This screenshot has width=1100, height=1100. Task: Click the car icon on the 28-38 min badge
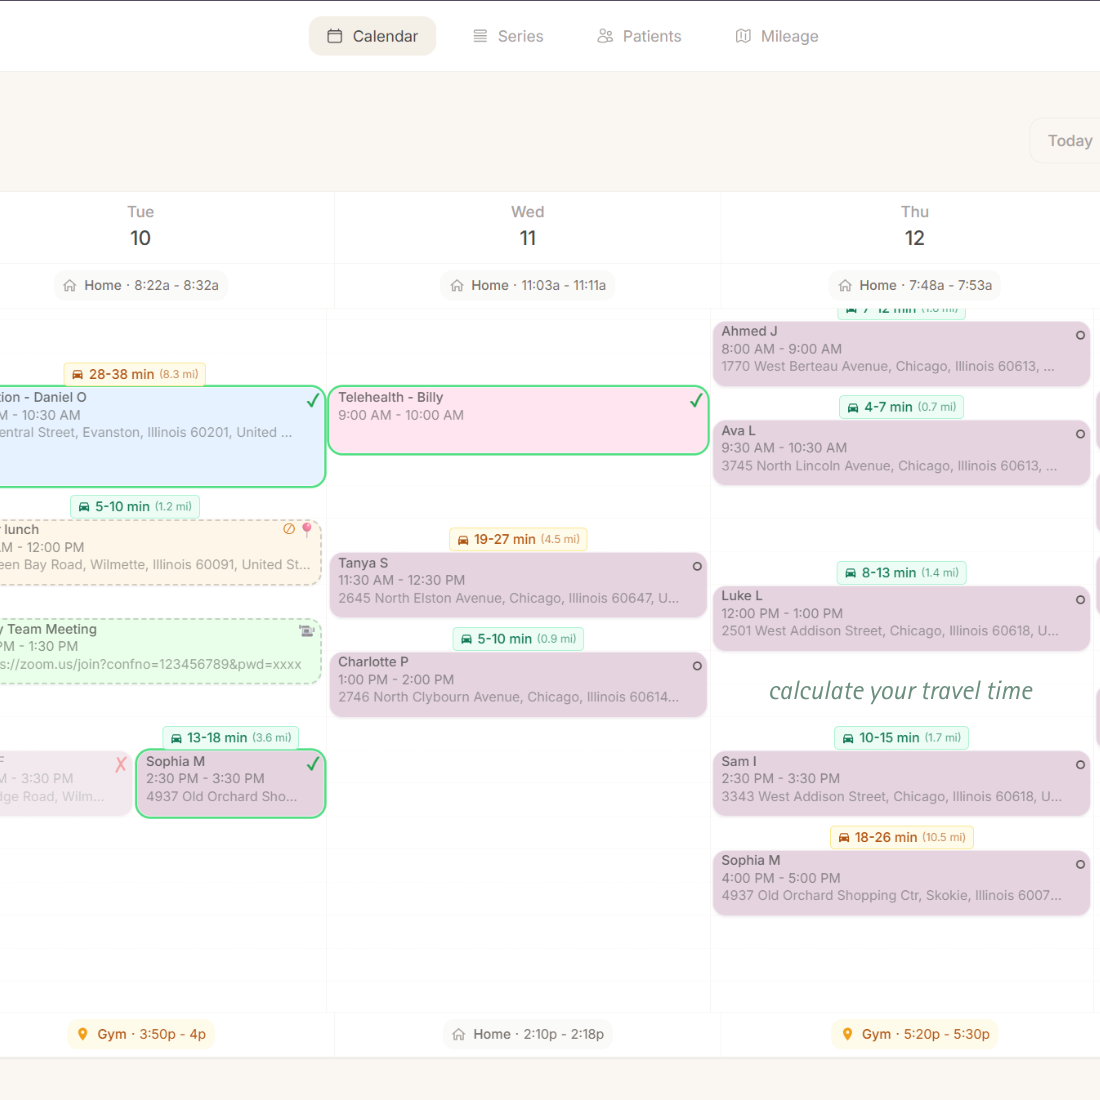pos(78,373)
